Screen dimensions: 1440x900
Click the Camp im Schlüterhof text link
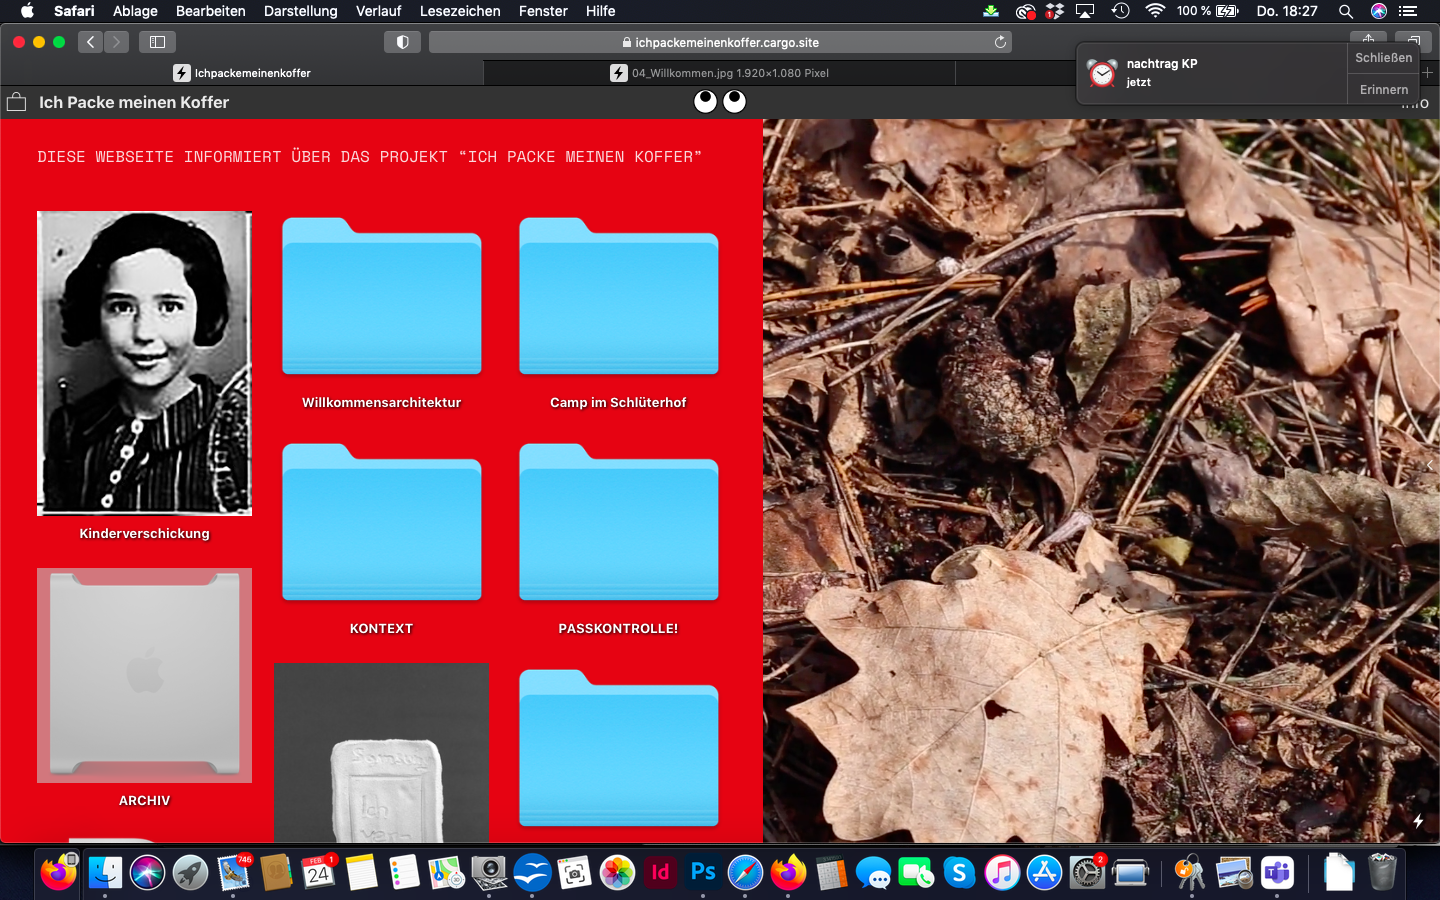[618, 403]
